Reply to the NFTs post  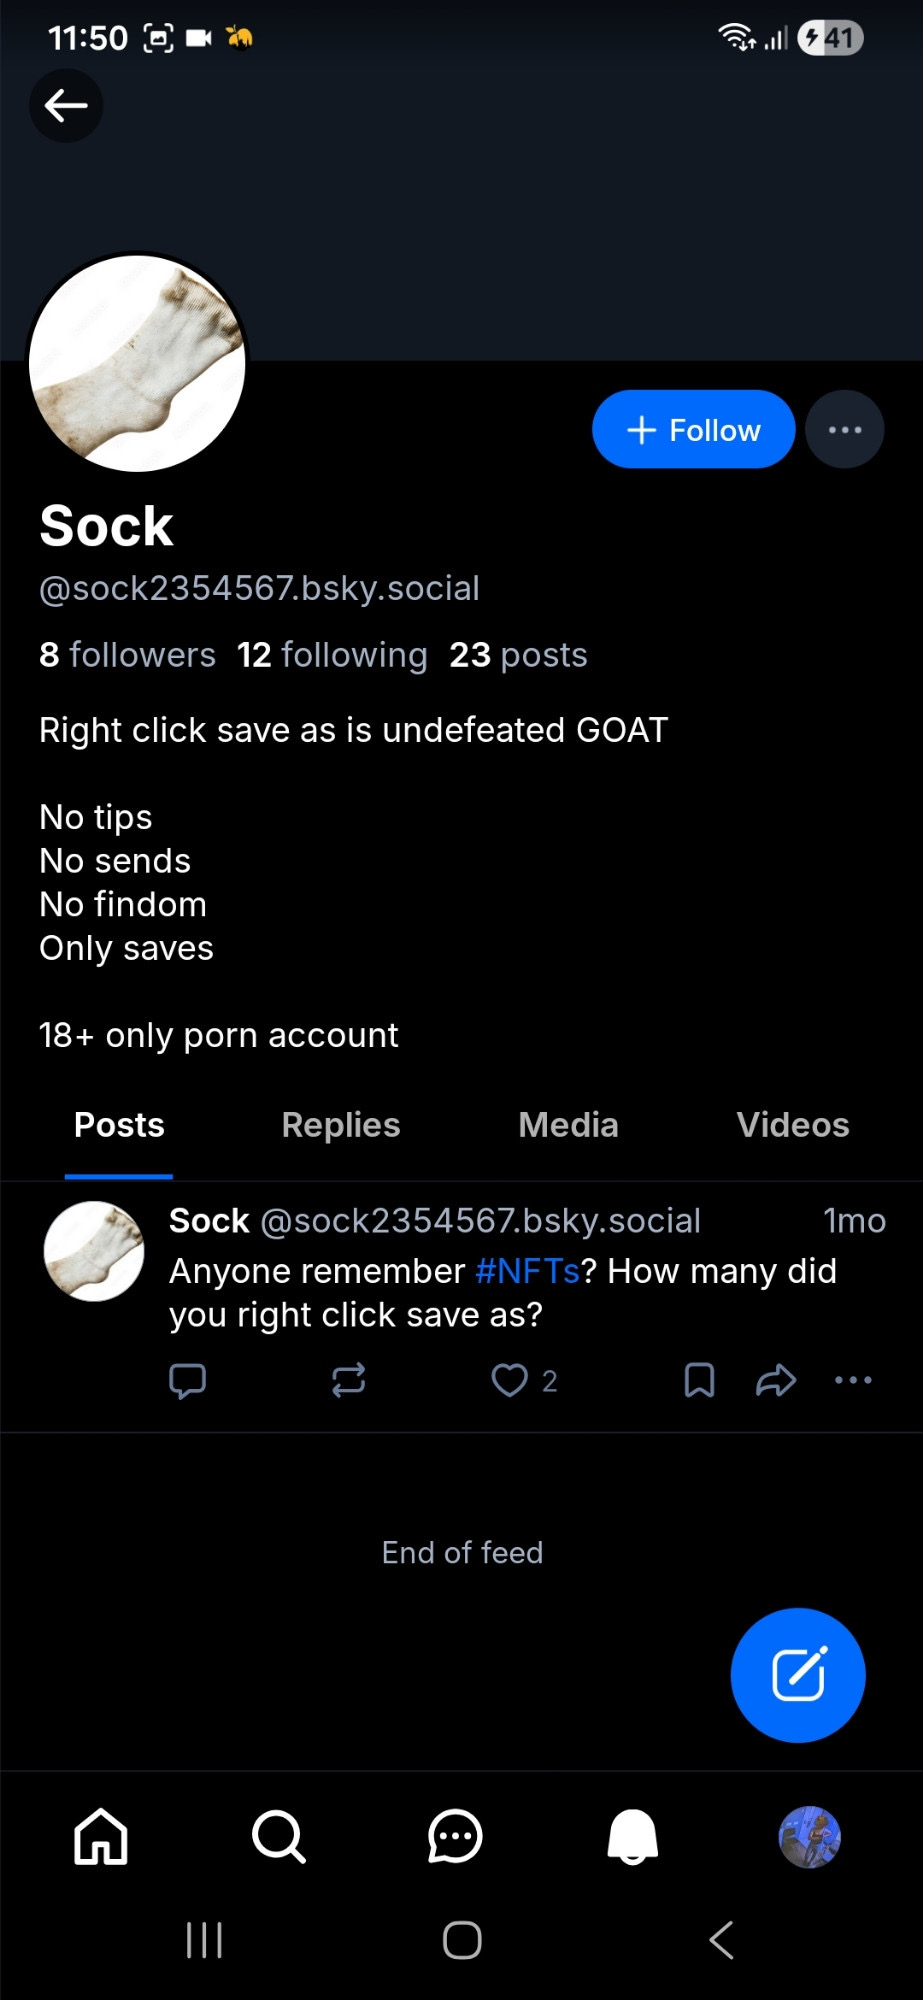tap(188, 1380)
